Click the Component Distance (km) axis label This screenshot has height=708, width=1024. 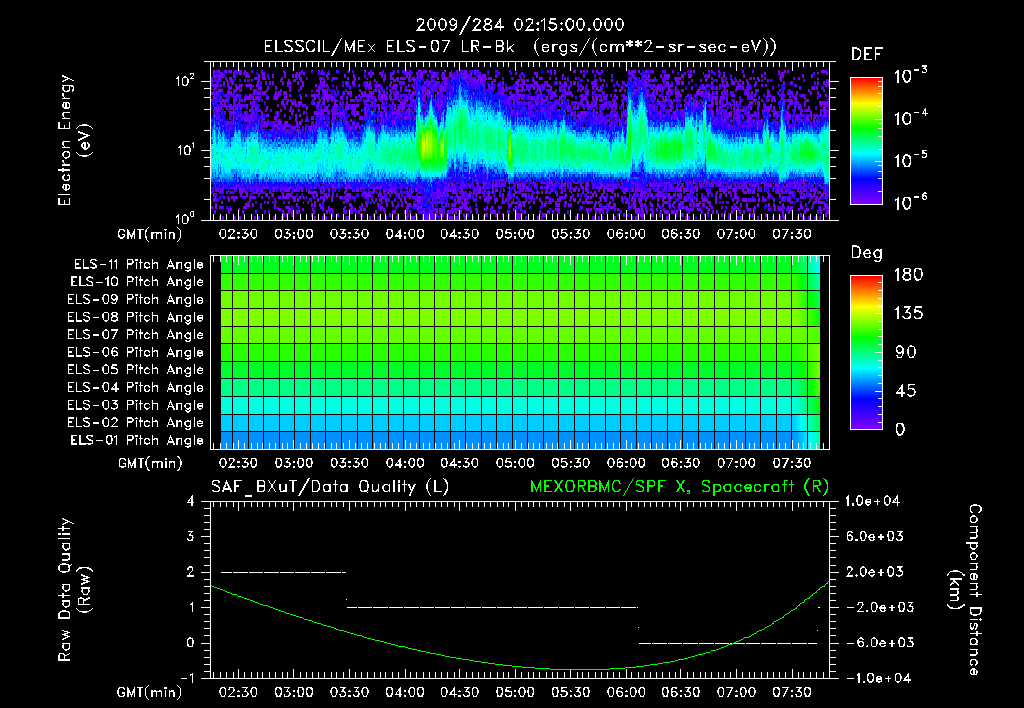[965, 590]
